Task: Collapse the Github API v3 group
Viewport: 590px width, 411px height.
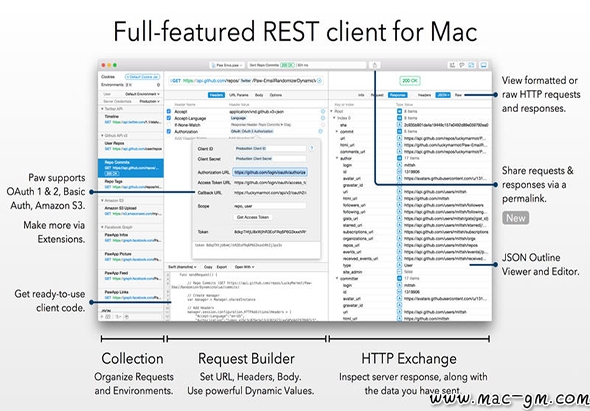Action: 102,135
